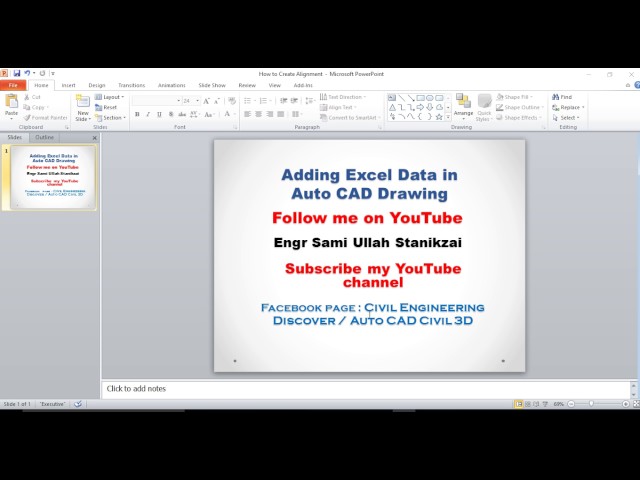The width and height of the screenshot is (640, 480).
Task: Open the Arrange menu
Action: coord(463,107)
